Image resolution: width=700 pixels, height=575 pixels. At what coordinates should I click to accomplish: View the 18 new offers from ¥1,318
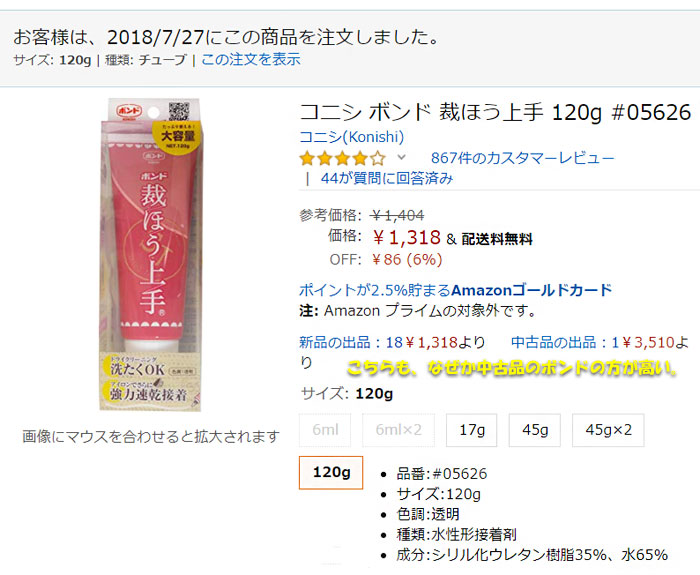[392, 342]
